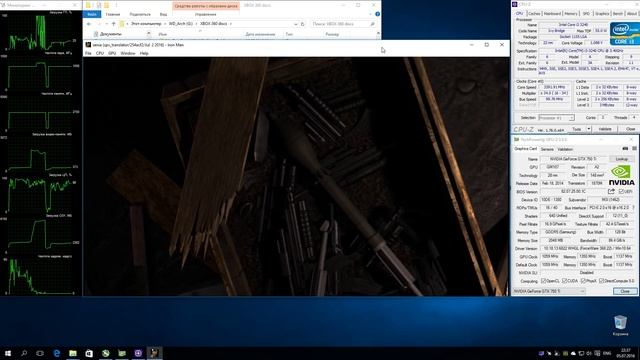
Task: Open CPU-Z Tools dropdown arrow
Action: pyautogui.click(x=589, y=129)
